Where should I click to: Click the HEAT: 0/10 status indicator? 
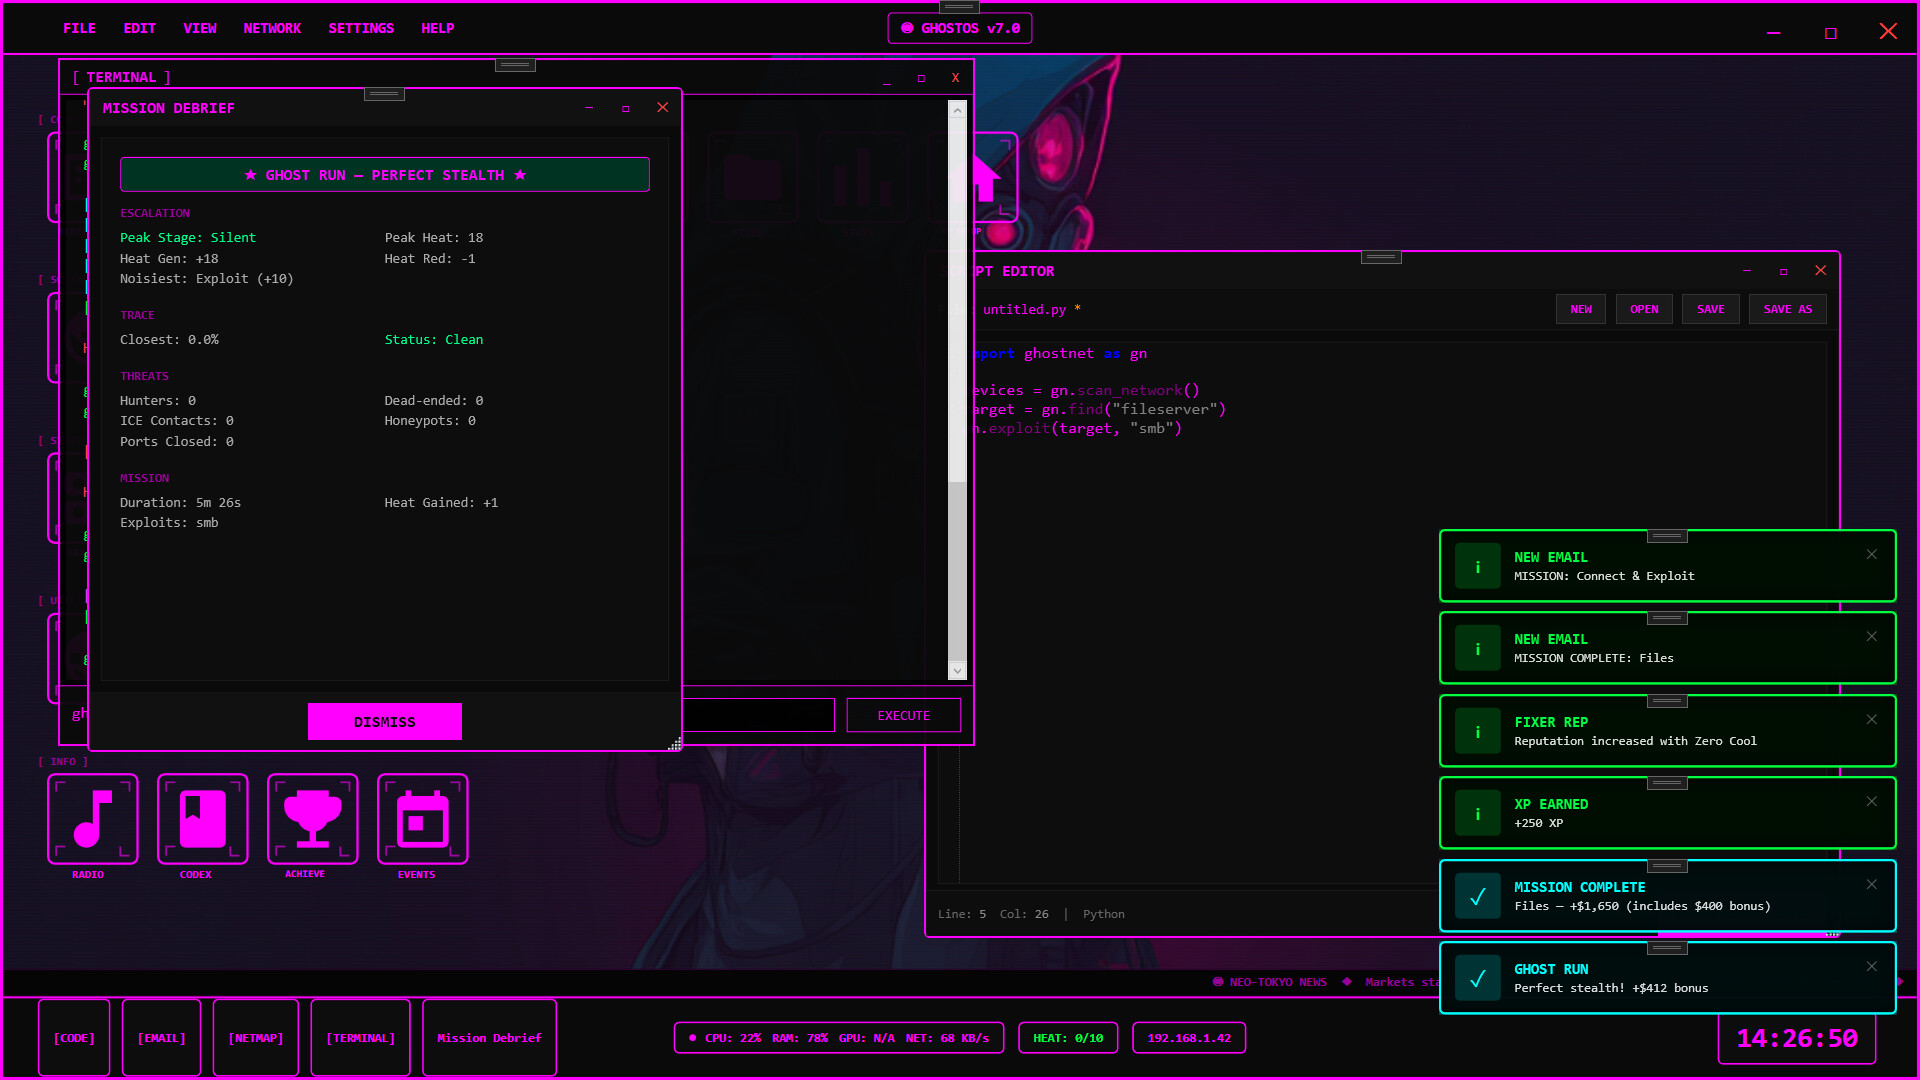click(x=1068, y=1038)
